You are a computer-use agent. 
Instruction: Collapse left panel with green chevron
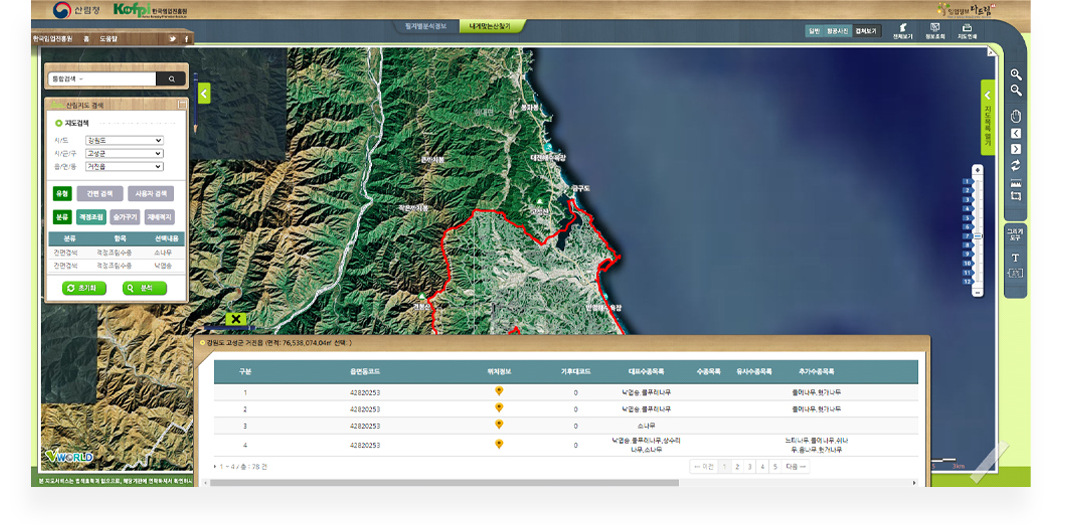point(205,92)
